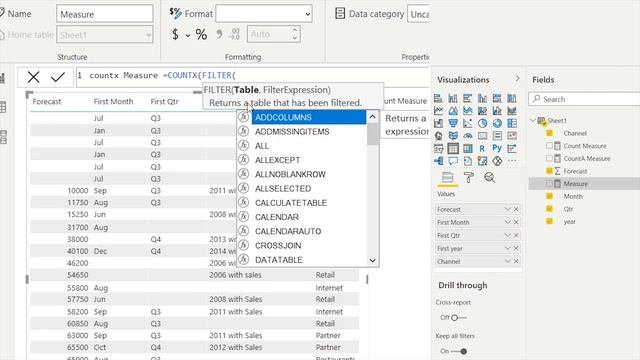Collapse the Visualizations pane
This screenshot has height=360, width=640.
(x=518, y=78)
